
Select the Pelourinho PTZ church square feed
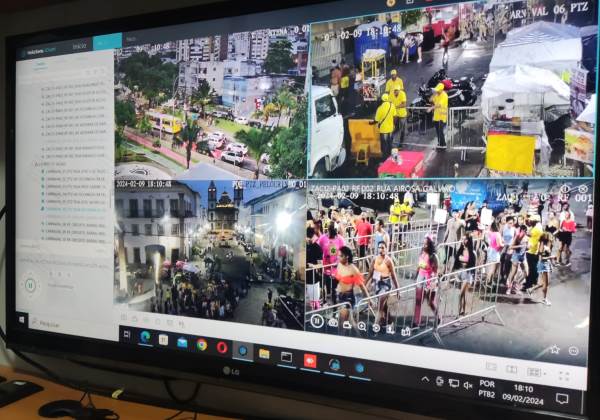210,252
